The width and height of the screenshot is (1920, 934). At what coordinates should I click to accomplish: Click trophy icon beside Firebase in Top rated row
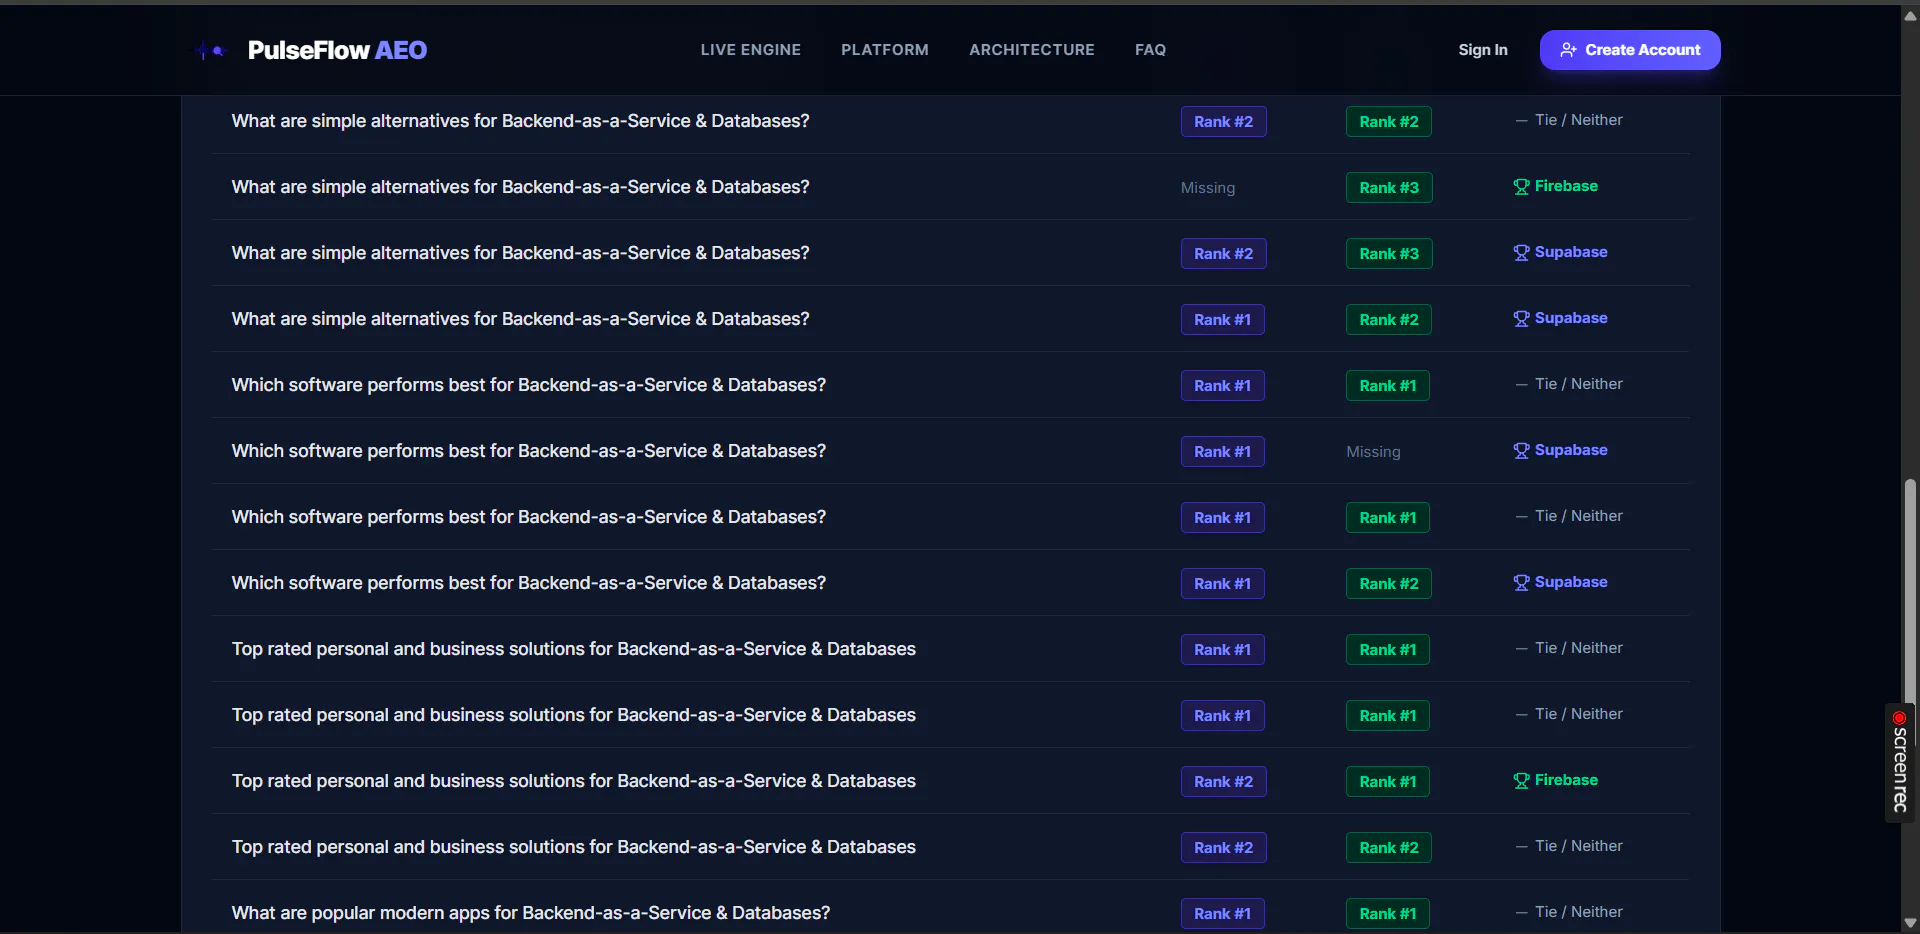tap(1521, 781)
